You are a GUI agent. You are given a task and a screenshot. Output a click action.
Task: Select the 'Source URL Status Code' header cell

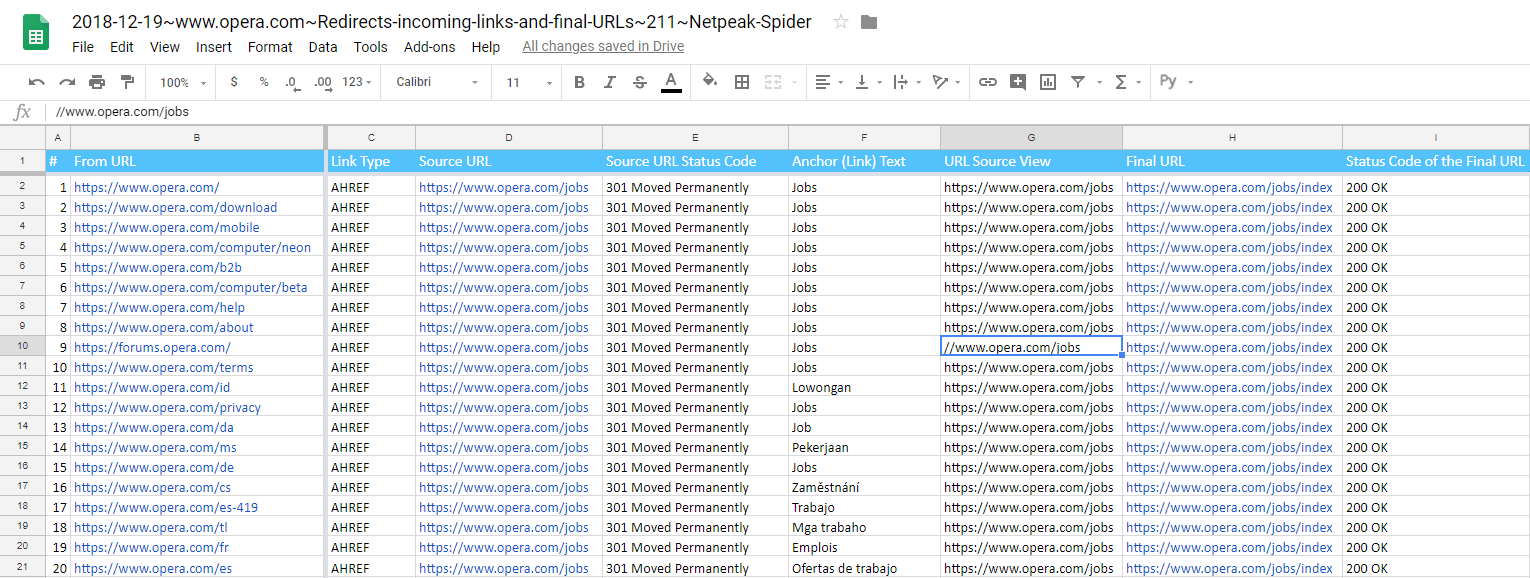[x=695, y=161]
